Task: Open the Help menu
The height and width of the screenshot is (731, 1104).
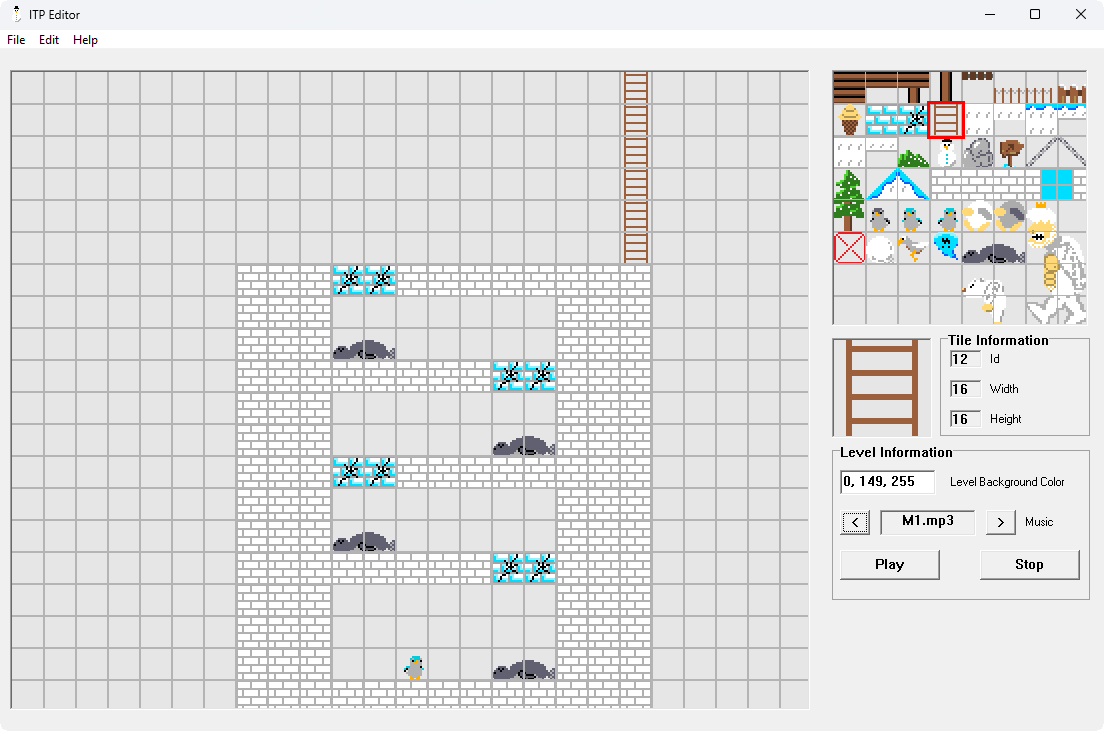Action: point(85,40)
